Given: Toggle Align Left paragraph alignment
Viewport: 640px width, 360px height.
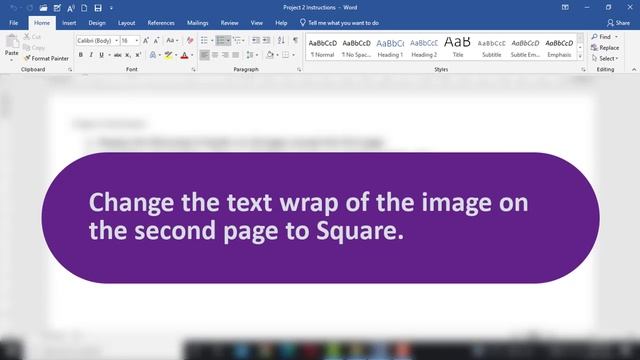Looking at the screenshot, I should pyautogui.click(x=204, y=55).
